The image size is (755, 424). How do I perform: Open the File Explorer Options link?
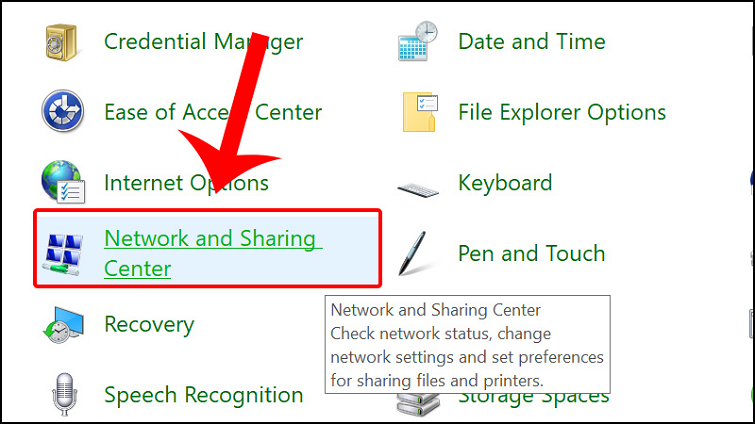point(562,112)
